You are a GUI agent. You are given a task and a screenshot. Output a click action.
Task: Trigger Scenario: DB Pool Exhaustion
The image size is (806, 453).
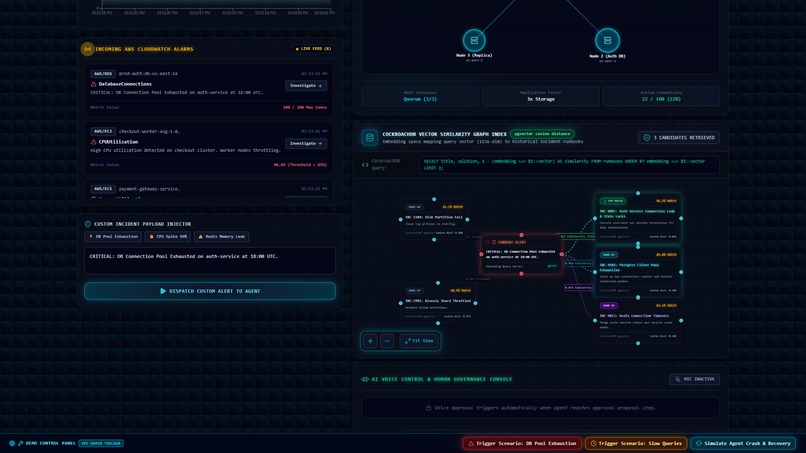tap(522, 443)
